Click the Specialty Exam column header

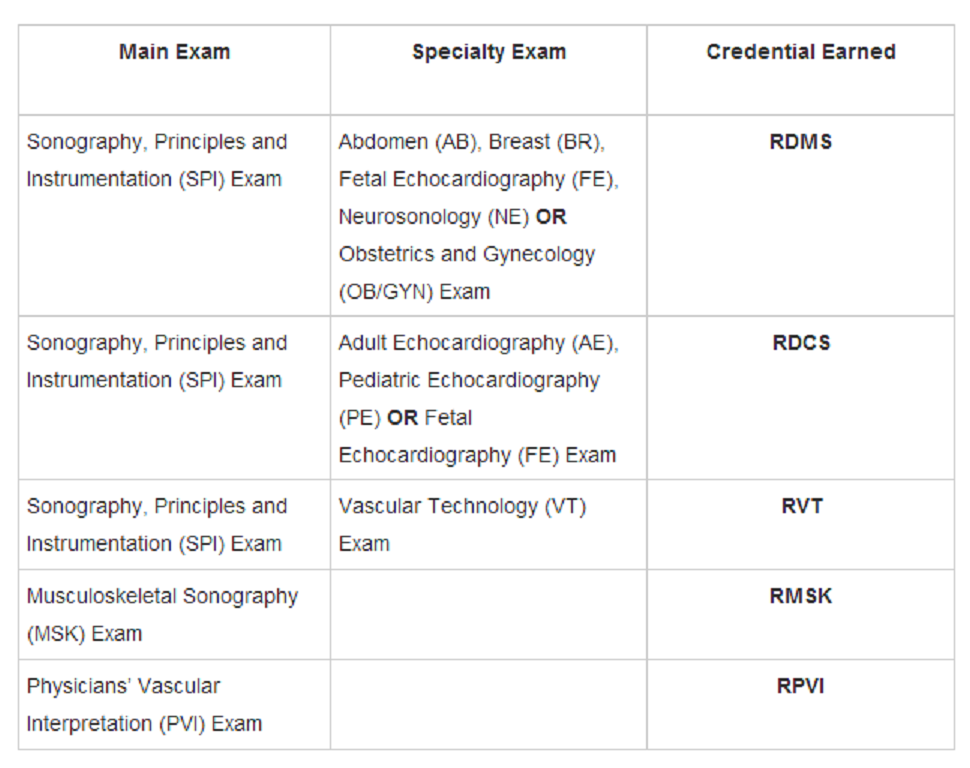pyautogui.click(x=489, y=52)
